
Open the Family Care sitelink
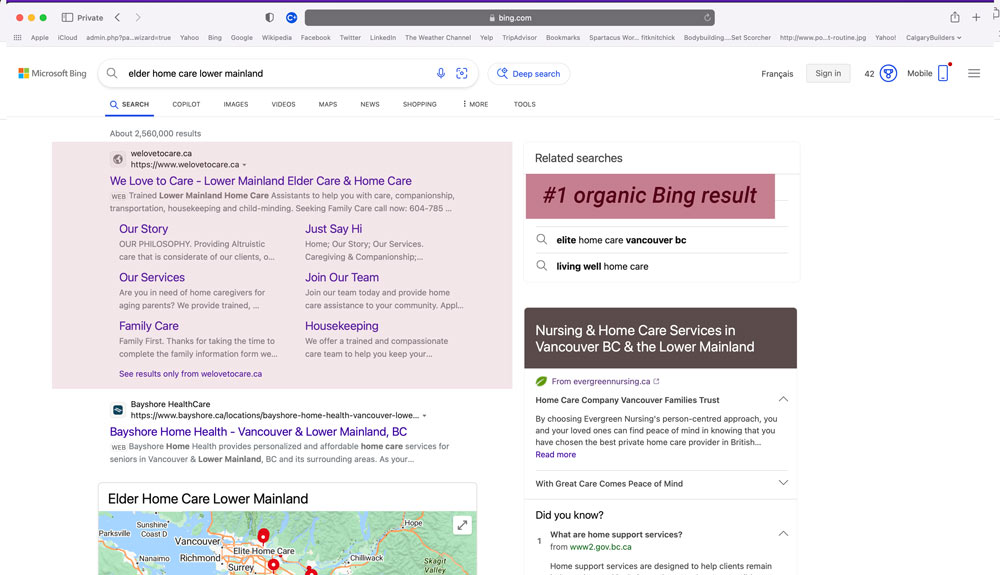149,326
